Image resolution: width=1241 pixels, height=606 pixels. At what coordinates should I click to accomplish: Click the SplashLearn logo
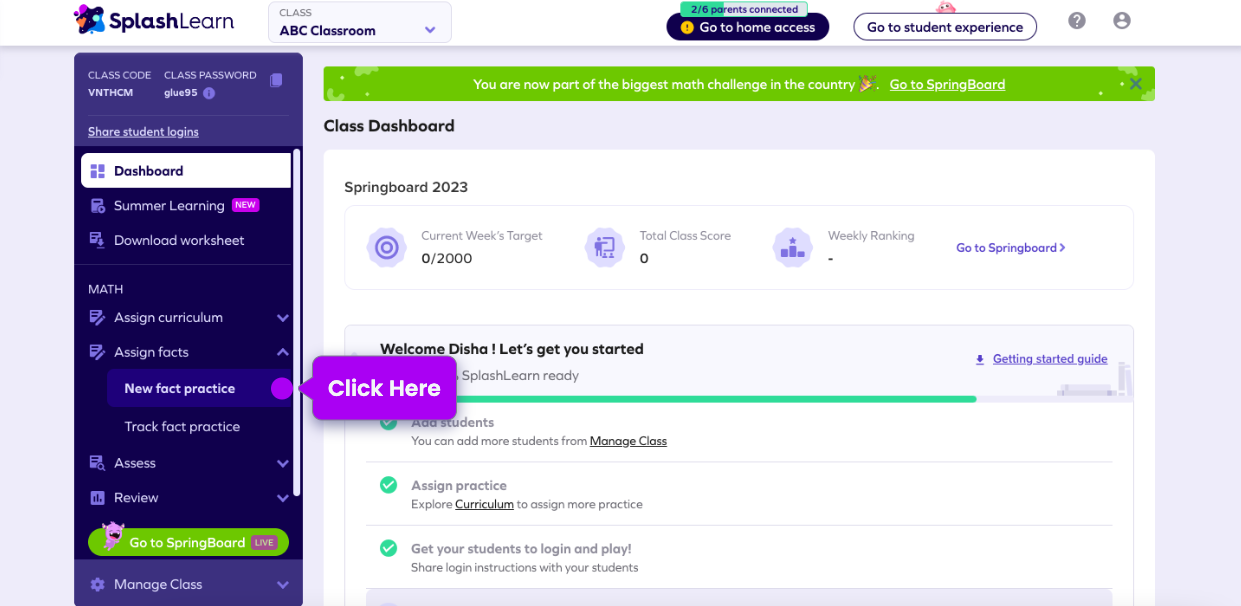pyautogui.click(x=153, y=20)
